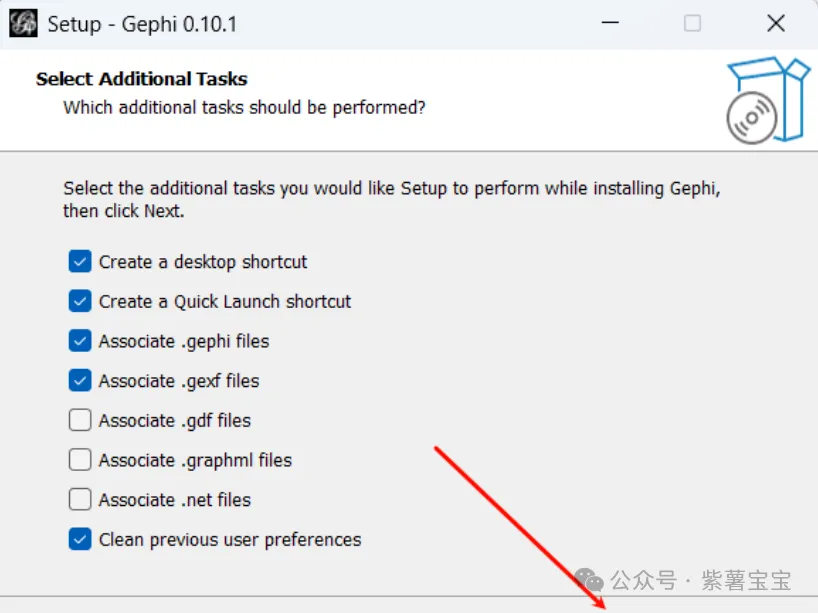Click the Associate .net files label
The width and height of the screenshot is (818, 613).
[175, 500]
